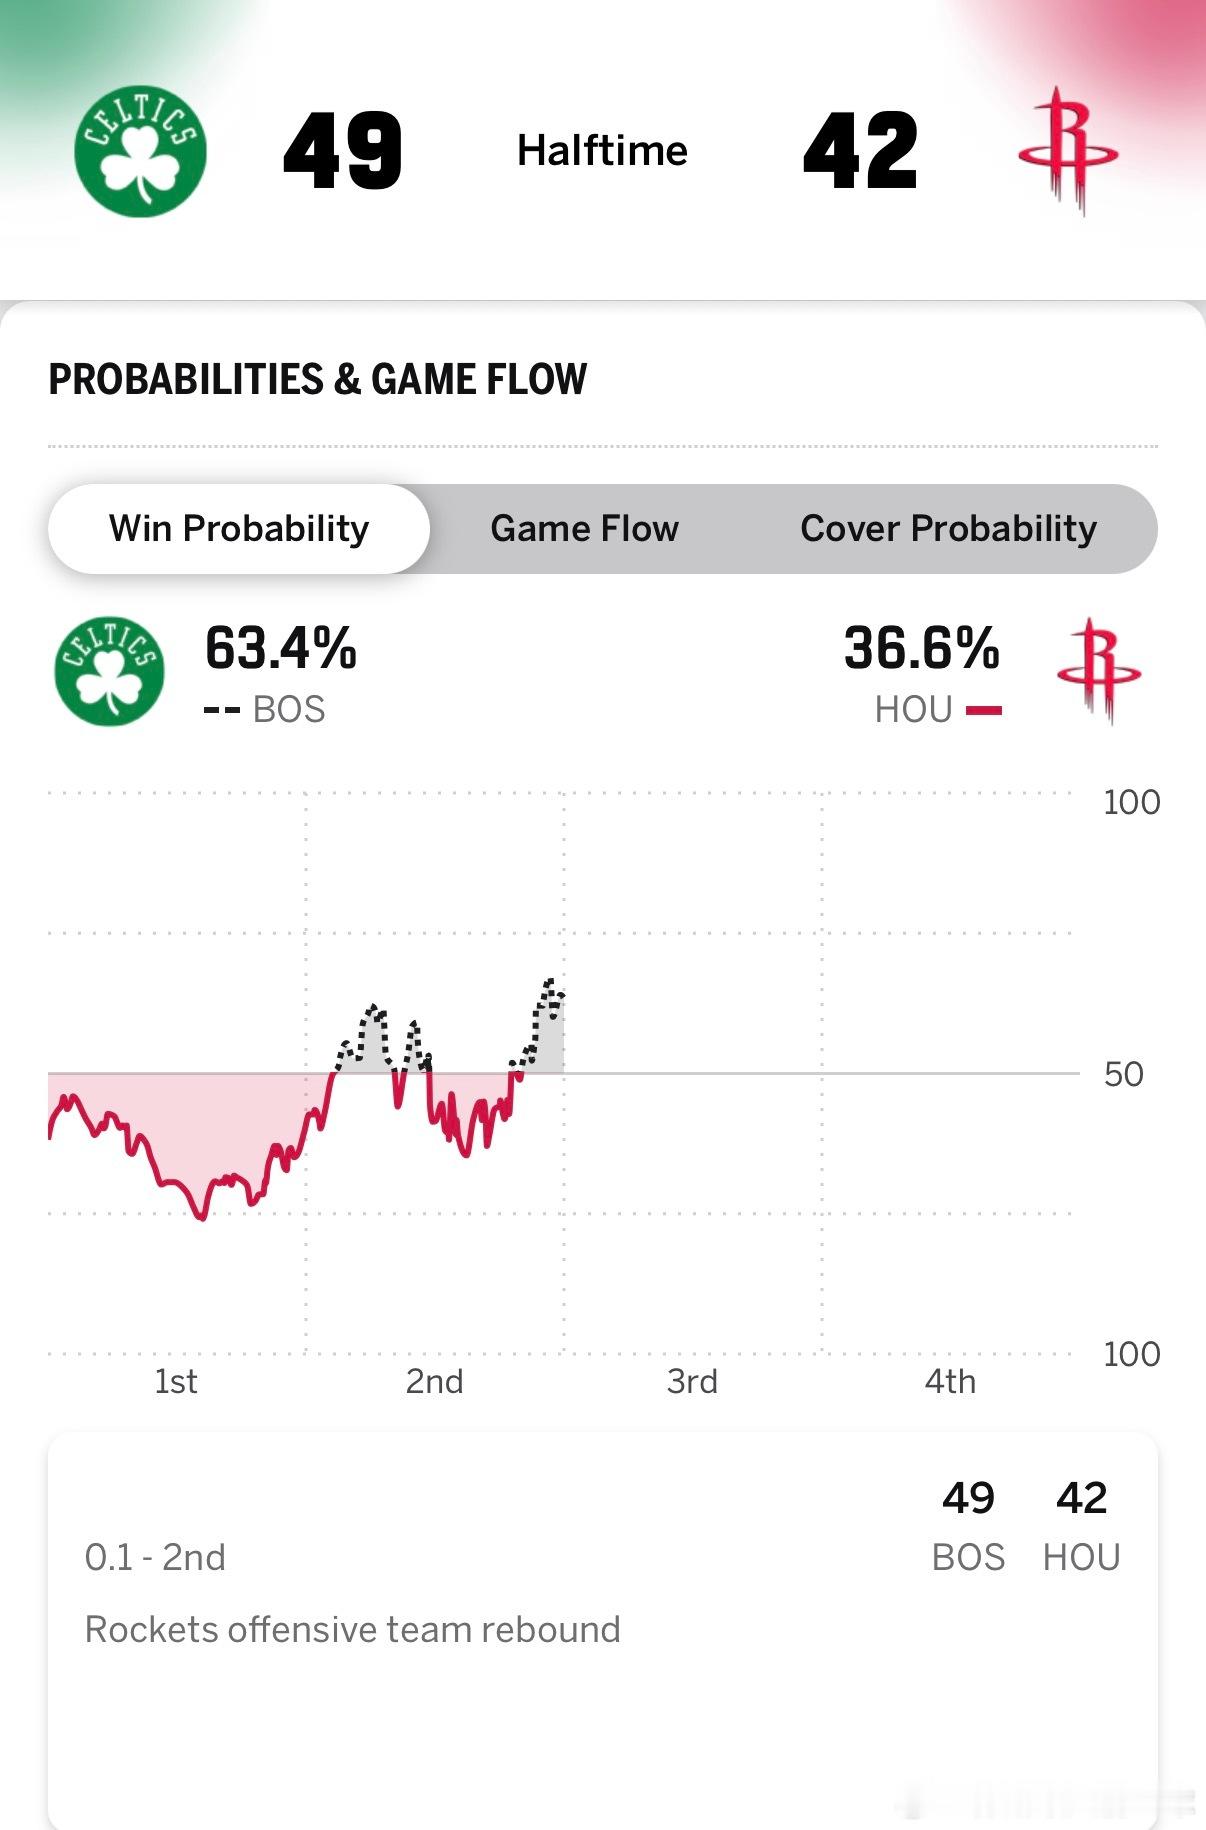1206x1830 pixels.
Task: Select the 4th quarter axis label
Action: [x=950, y=1382]
